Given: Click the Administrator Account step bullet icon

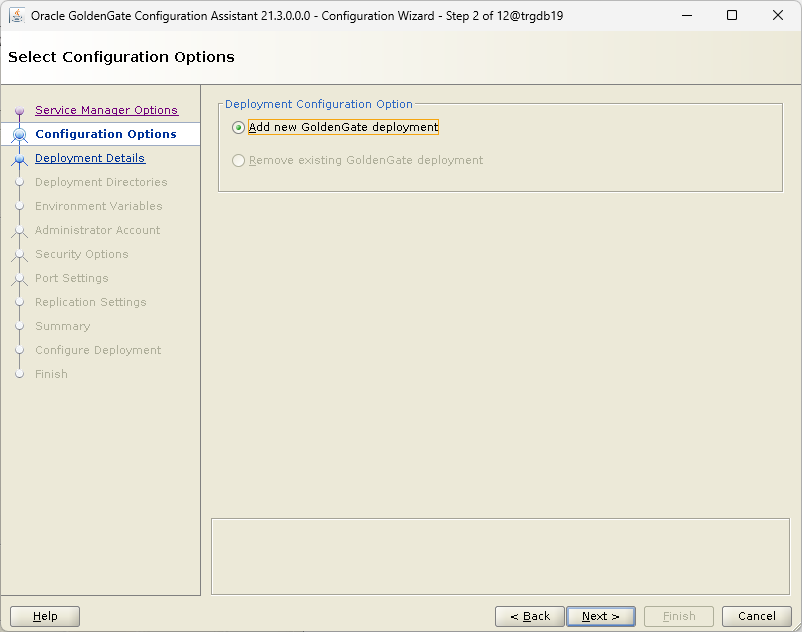Looking at the screenshot, I should pyautogui.click(x=19, y=231).
